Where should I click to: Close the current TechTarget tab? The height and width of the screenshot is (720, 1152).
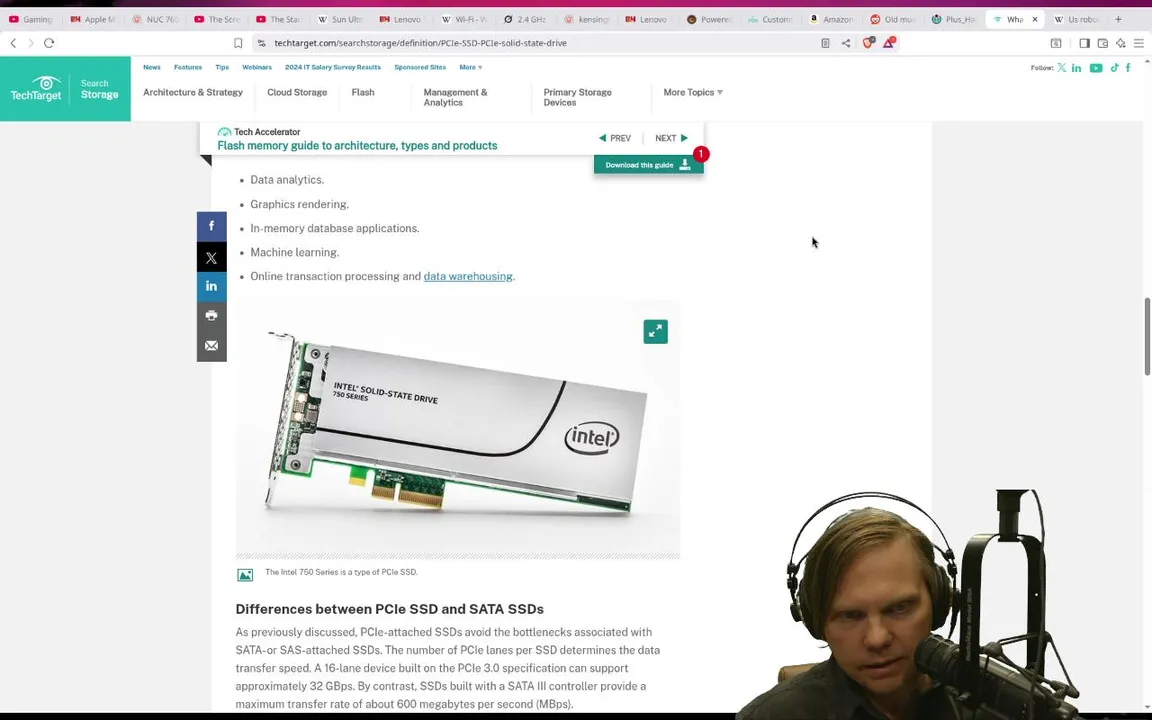pyautogui.click(x=1034, y=19)
